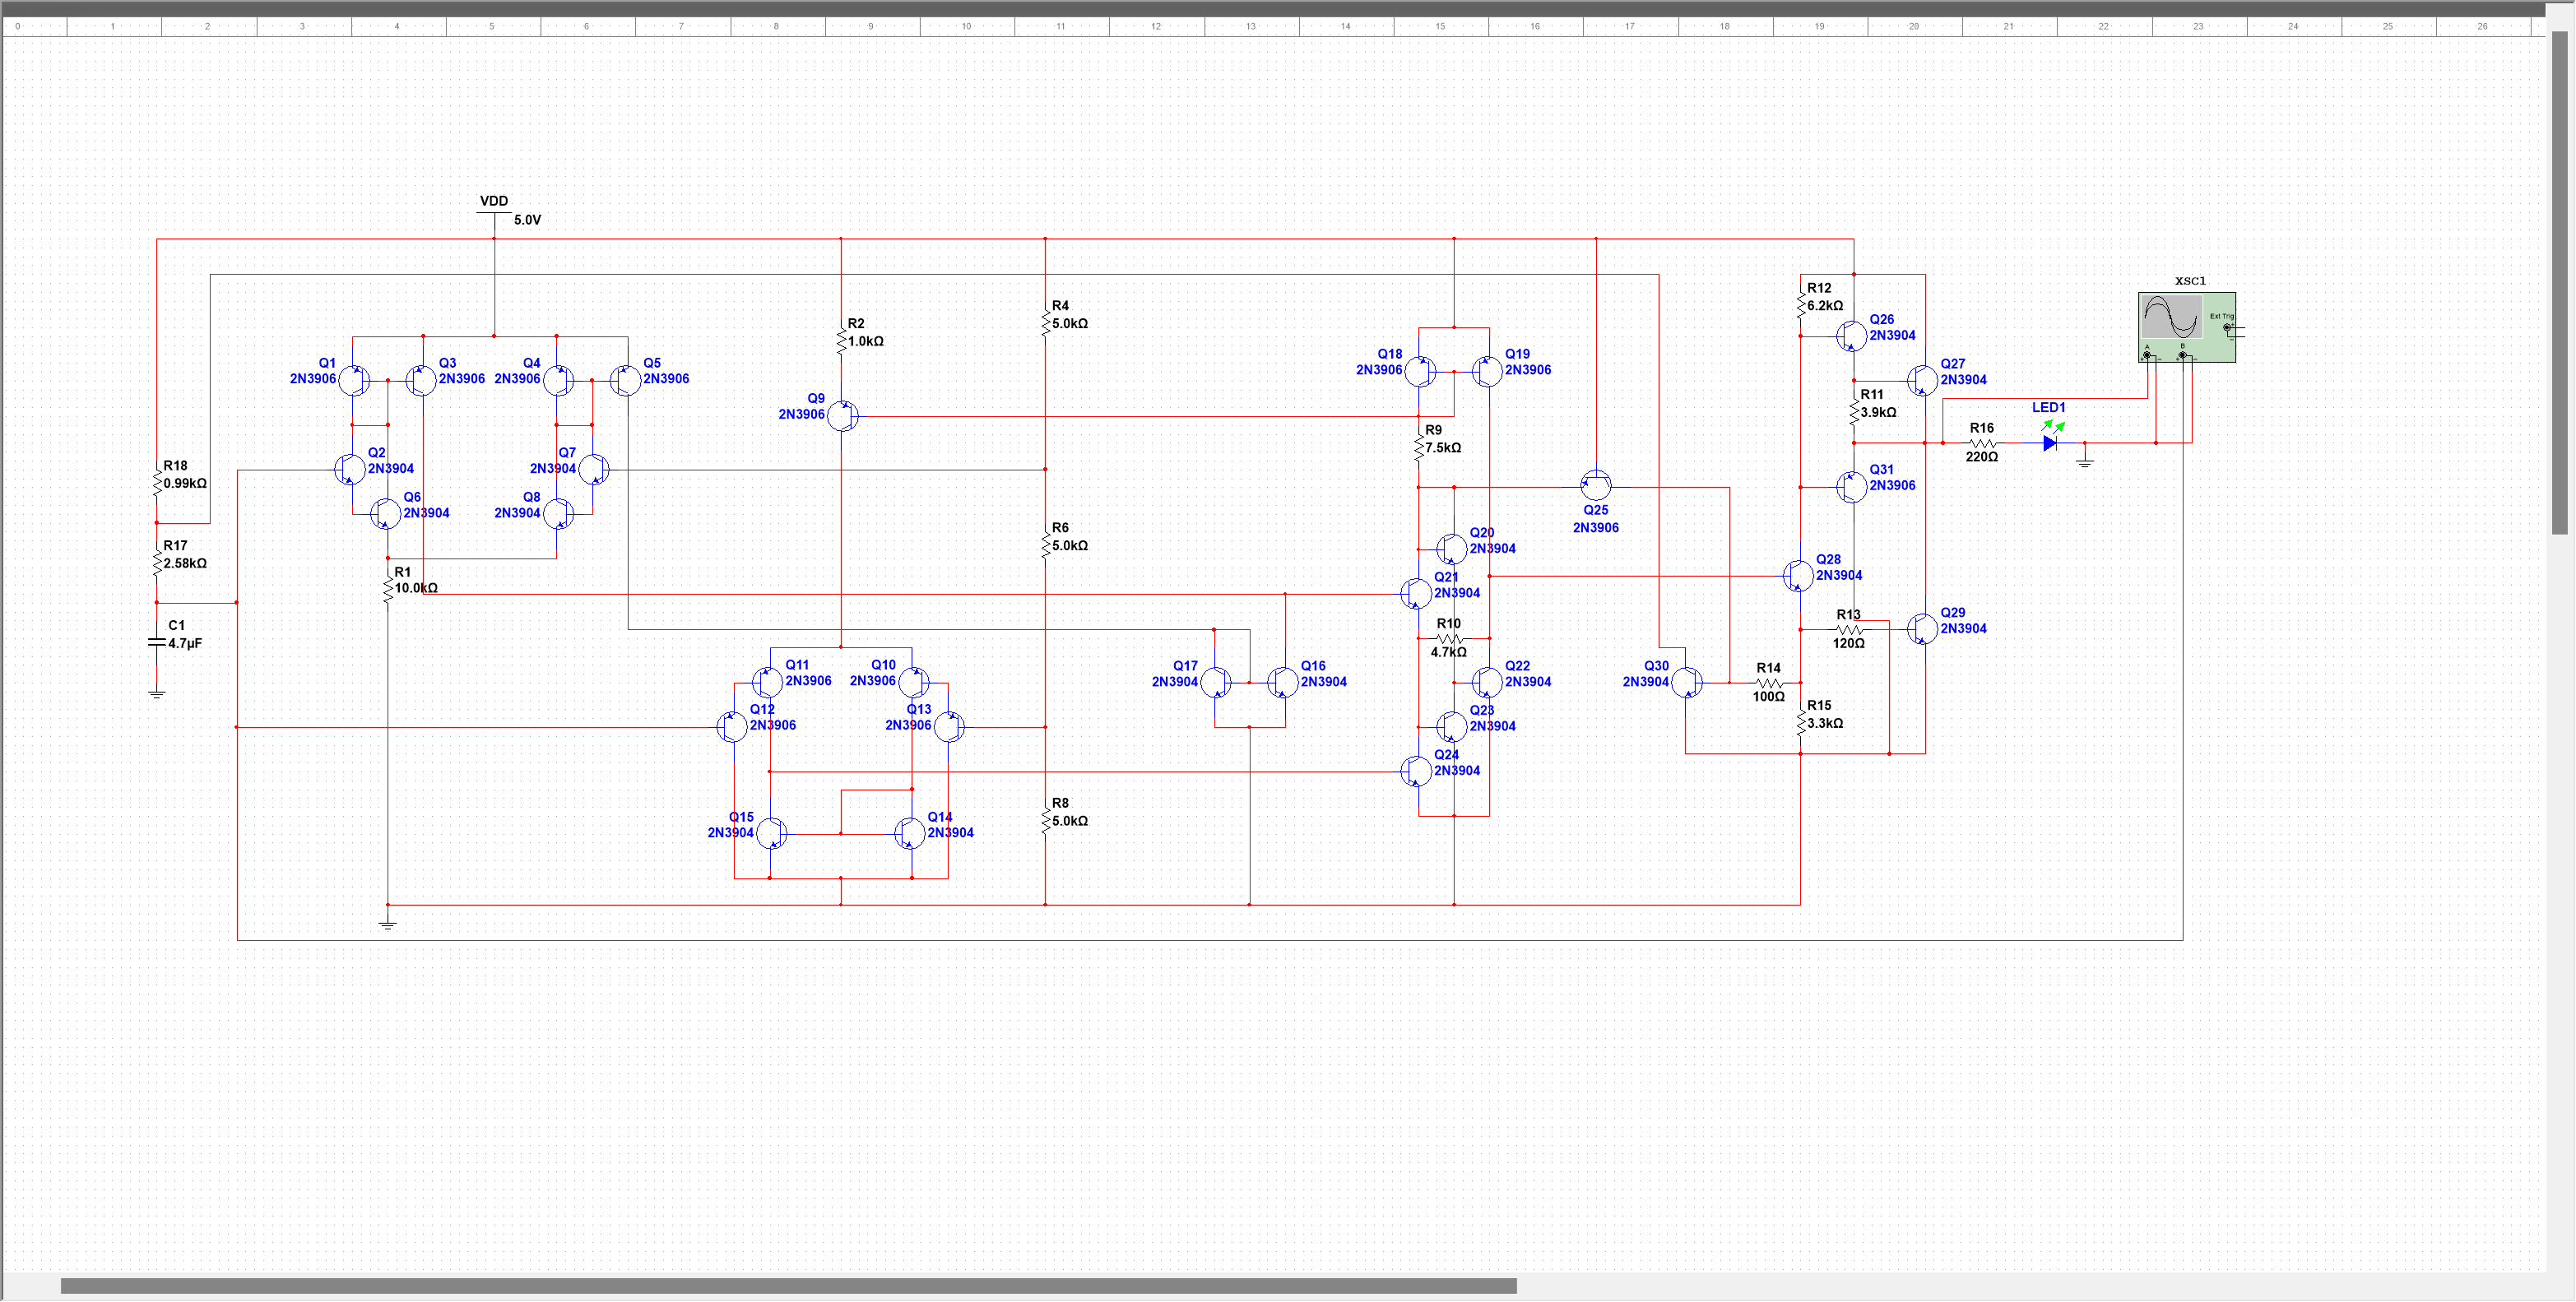Click the 'Q4' reference label
This screenshot has width=2576, height=1302.
click(x=532, y=363)
